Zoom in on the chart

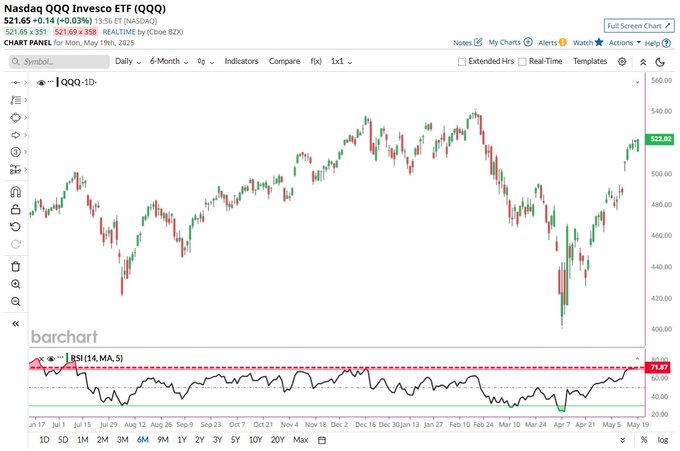(x=16, y=284)
